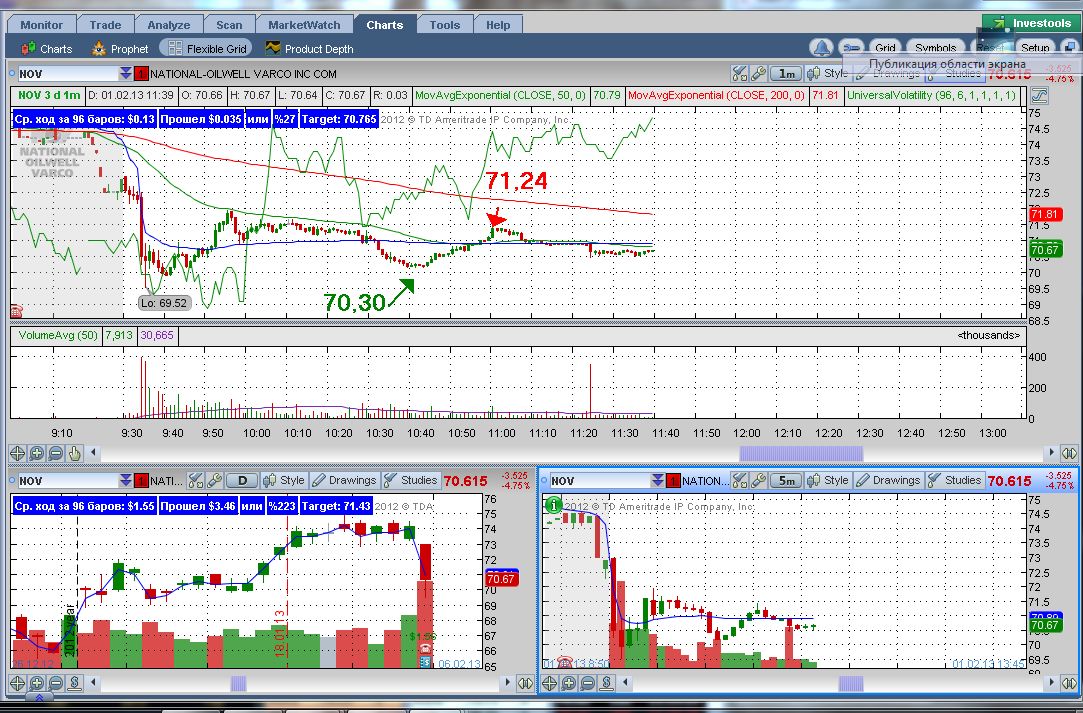Image resolution: width=1083 pixels, height=713 pixels.
Task: Toggle the expand arrows on the daily chart
Action: [x=526, y=683]
